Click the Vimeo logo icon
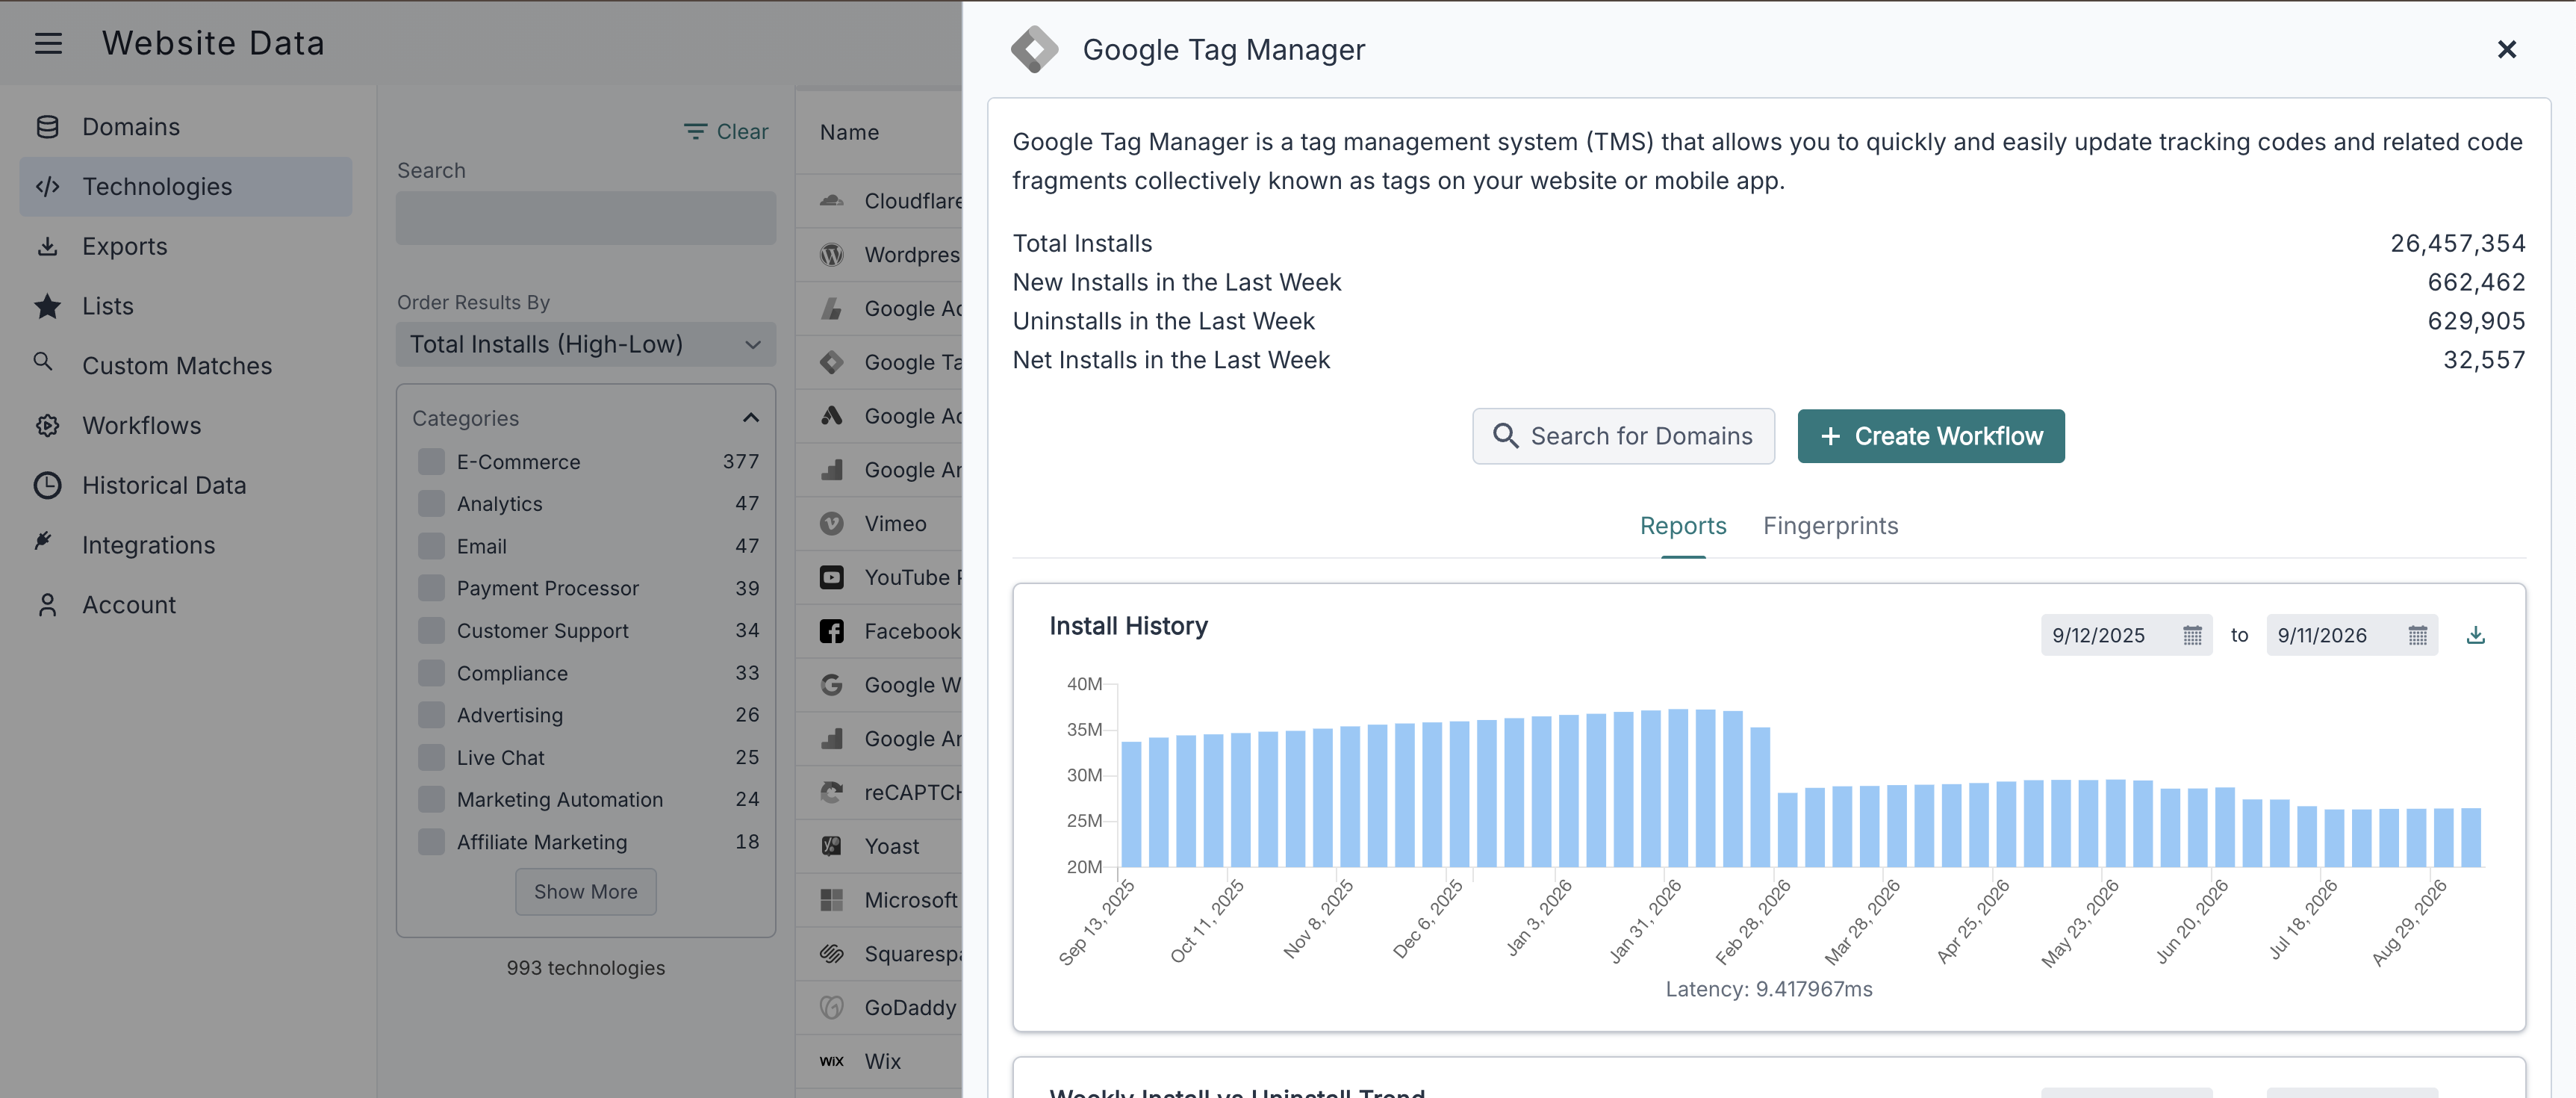2576x1098 pixels. pos(831,523)
